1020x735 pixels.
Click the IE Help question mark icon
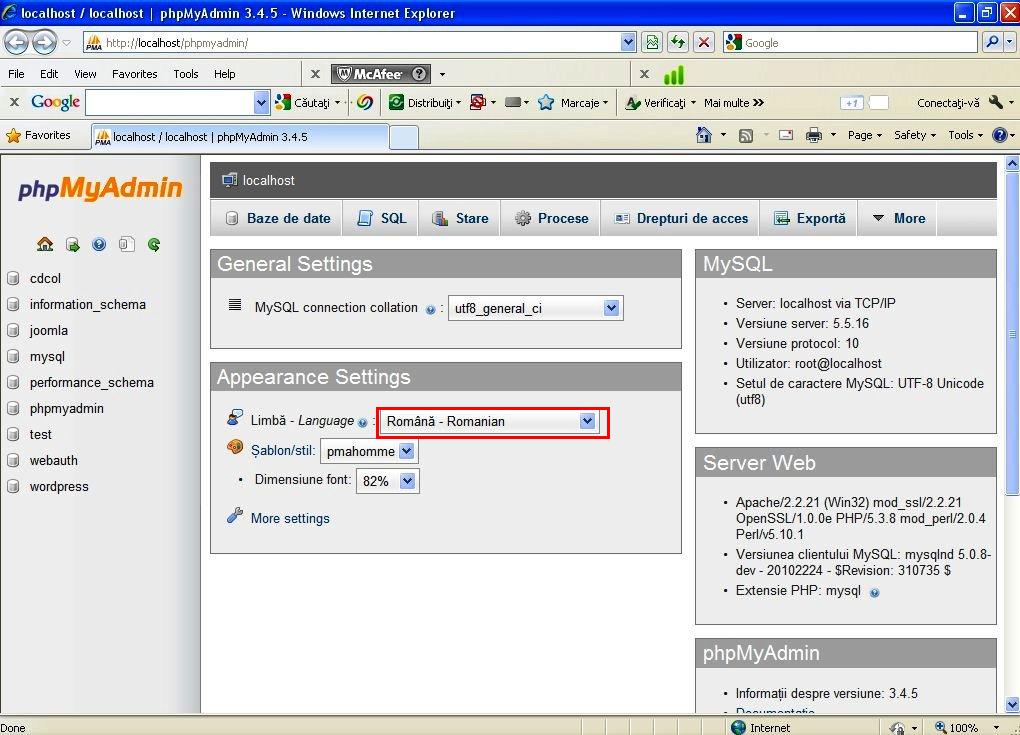[x=1000, y=135]
